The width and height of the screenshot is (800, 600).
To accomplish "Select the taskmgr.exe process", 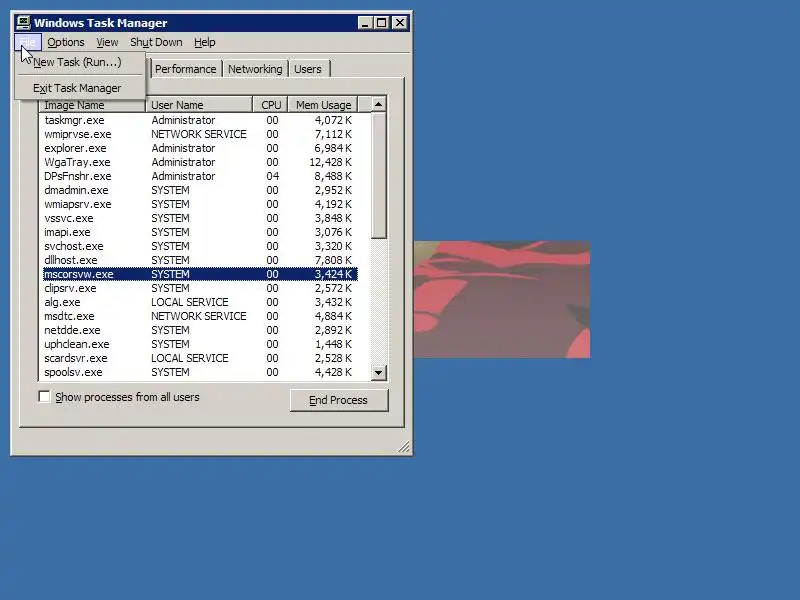I will tap(200, 120).
